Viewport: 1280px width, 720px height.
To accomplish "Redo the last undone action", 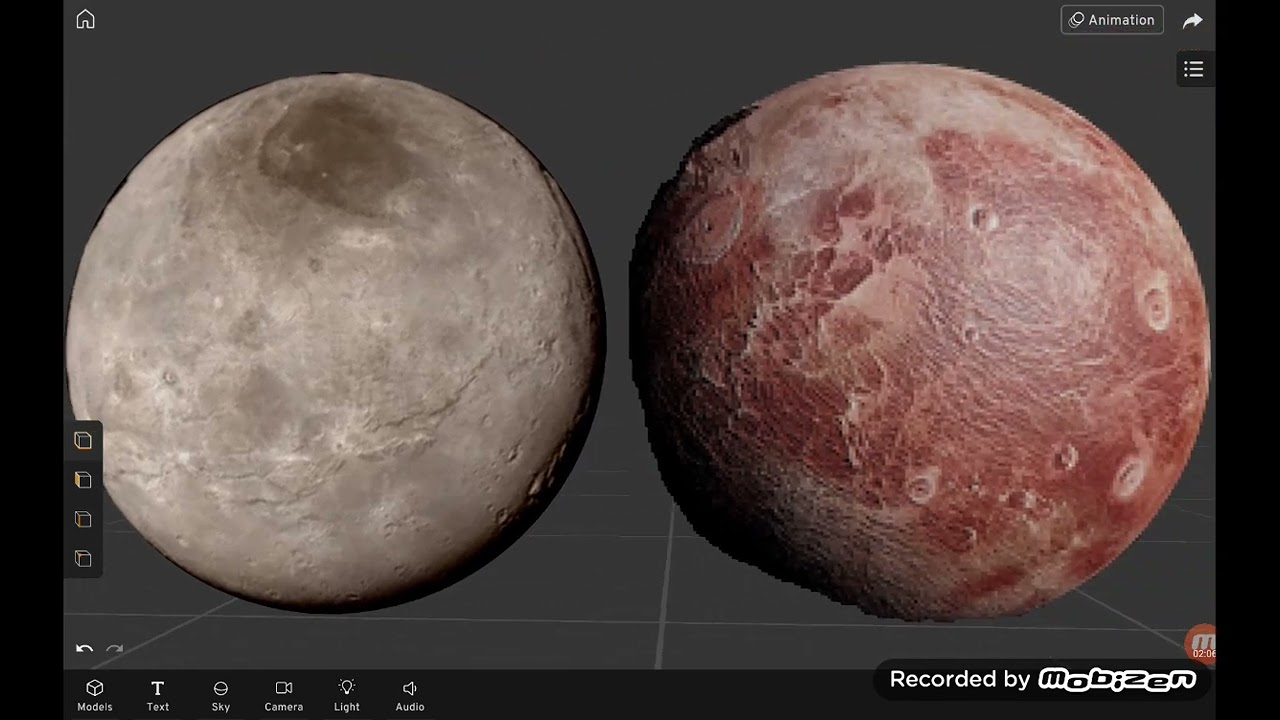I will tap(114, 649).
